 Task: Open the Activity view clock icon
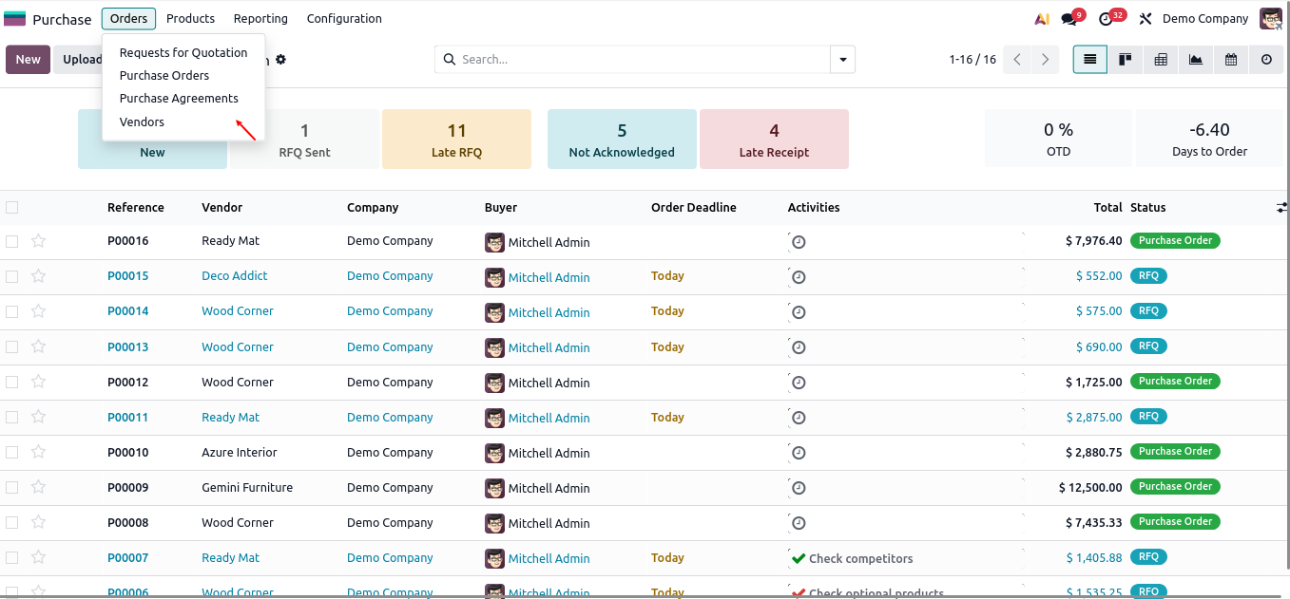coord(1266,60)
